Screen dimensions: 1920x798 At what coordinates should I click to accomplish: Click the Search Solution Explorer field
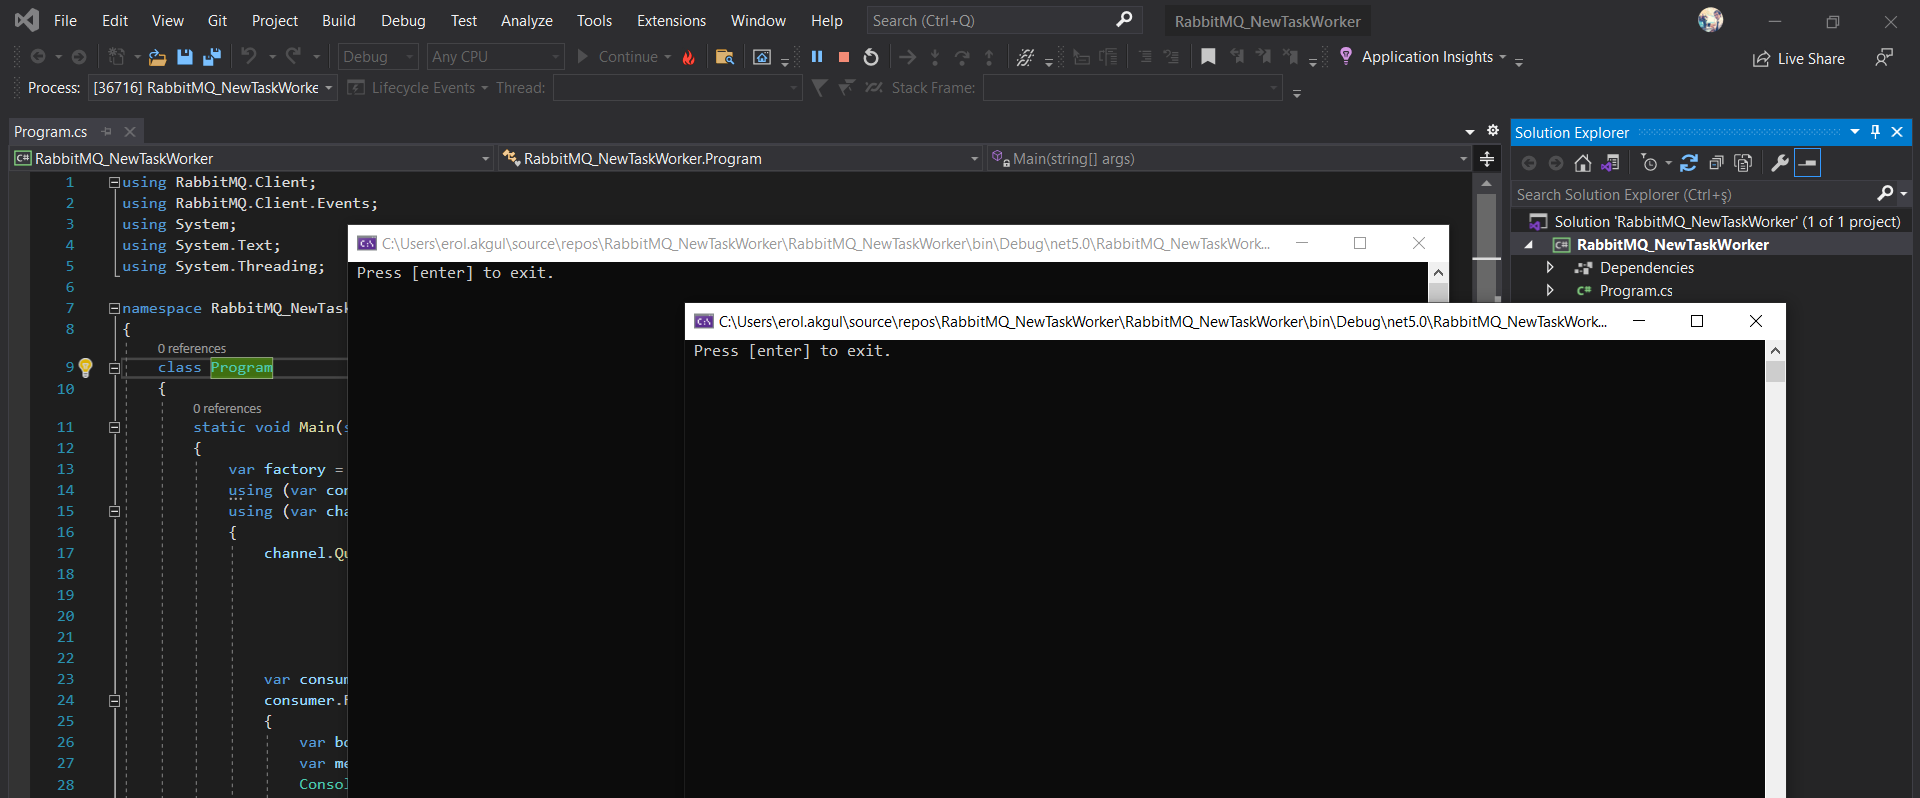tap(1690, 195)
